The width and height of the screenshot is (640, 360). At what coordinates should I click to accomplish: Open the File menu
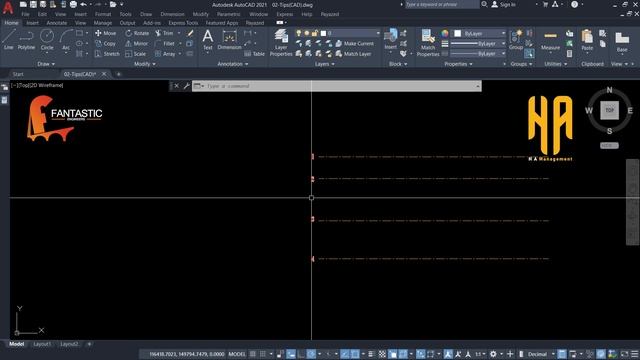click(x=25, y=14)
